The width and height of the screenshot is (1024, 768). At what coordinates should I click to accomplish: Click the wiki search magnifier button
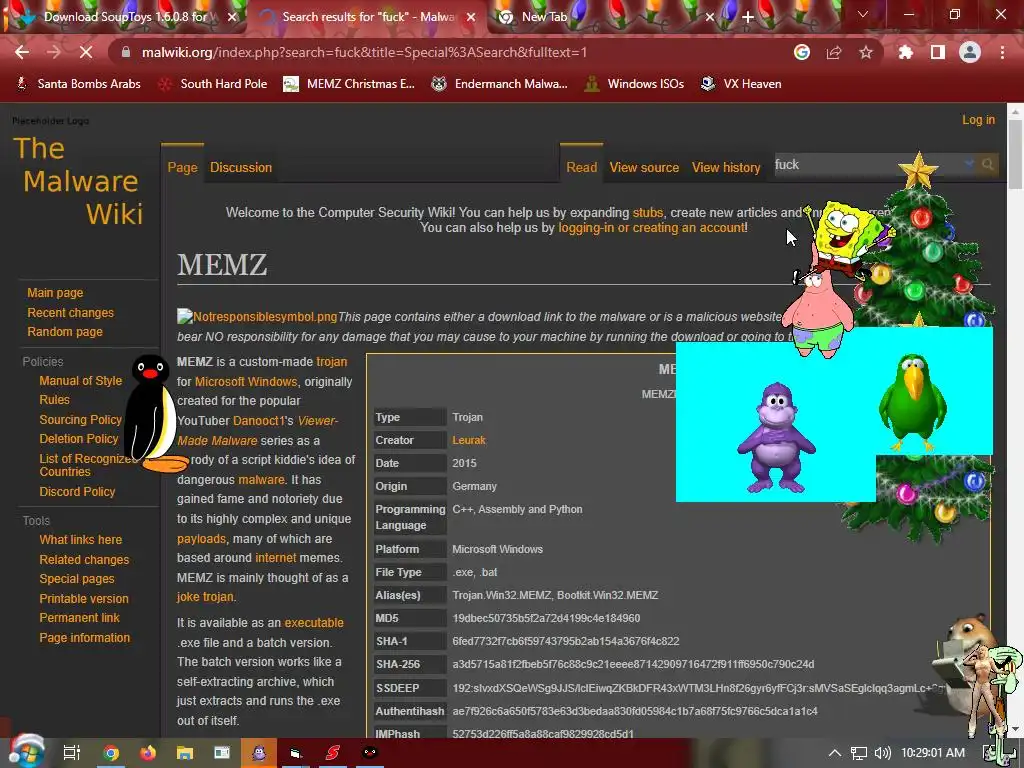point(987,165)
